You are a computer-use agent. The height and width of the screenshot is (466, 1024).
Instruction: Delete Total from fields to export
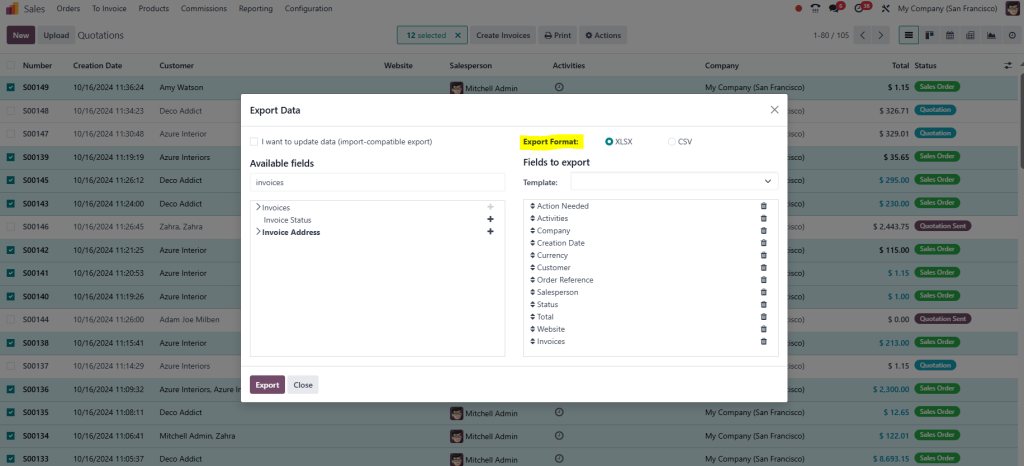coord(763,317)
